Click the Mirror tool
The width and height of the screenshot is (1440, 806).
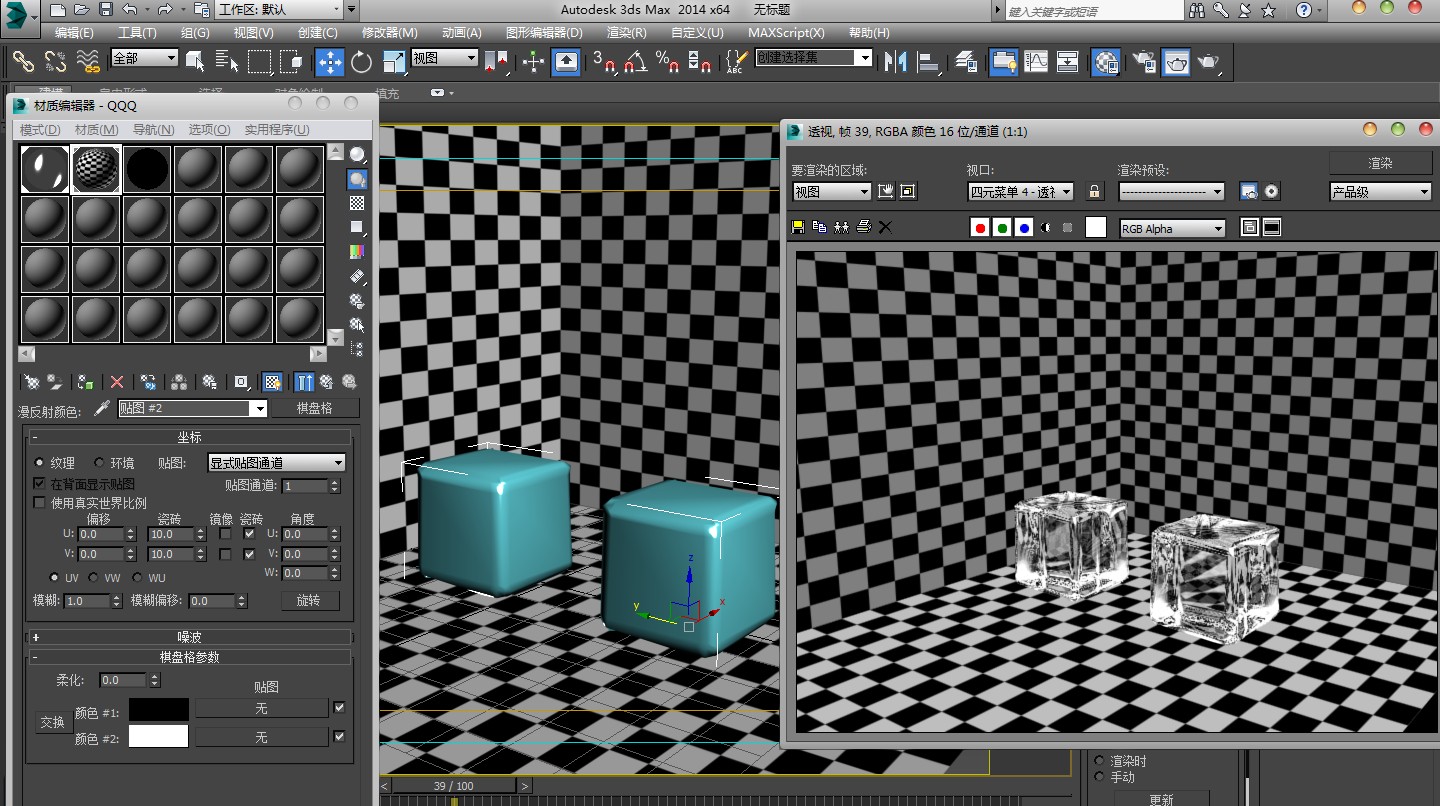click(x=896, y=62)
